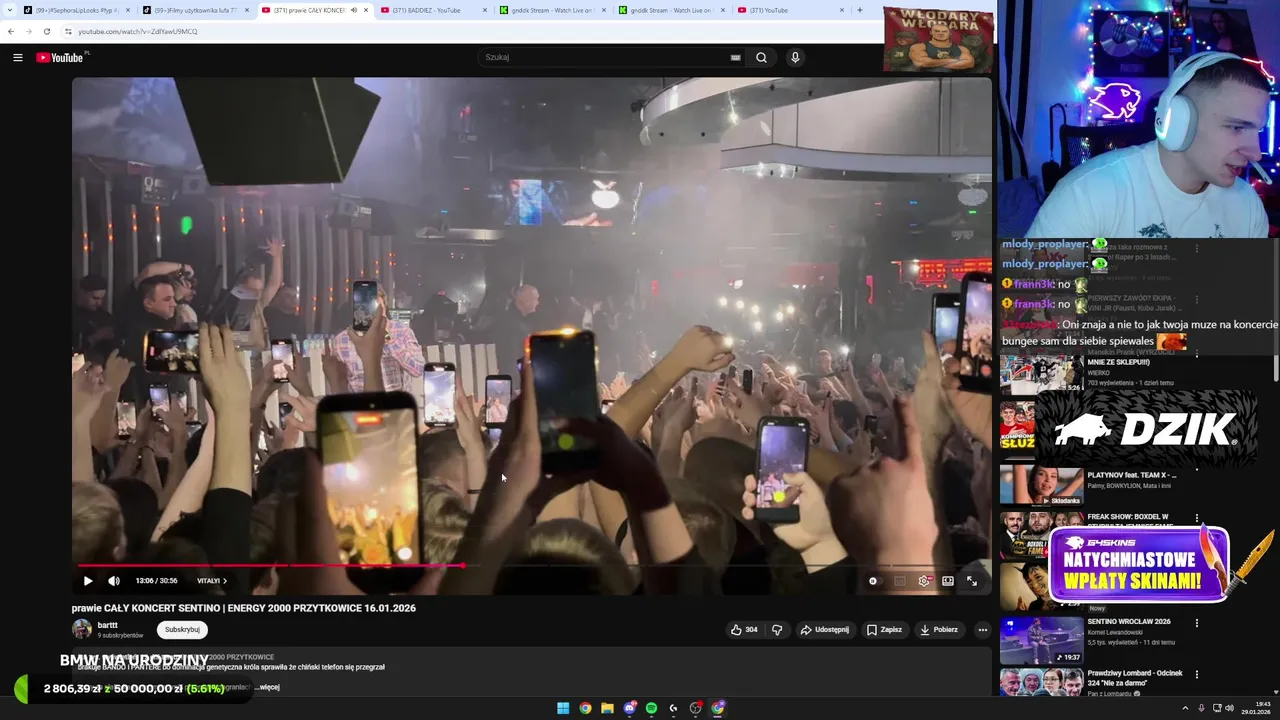Screen dimensions: 1280x720
Task: Open more actions three-dot menu under video
Action: [x=982, y=630]
